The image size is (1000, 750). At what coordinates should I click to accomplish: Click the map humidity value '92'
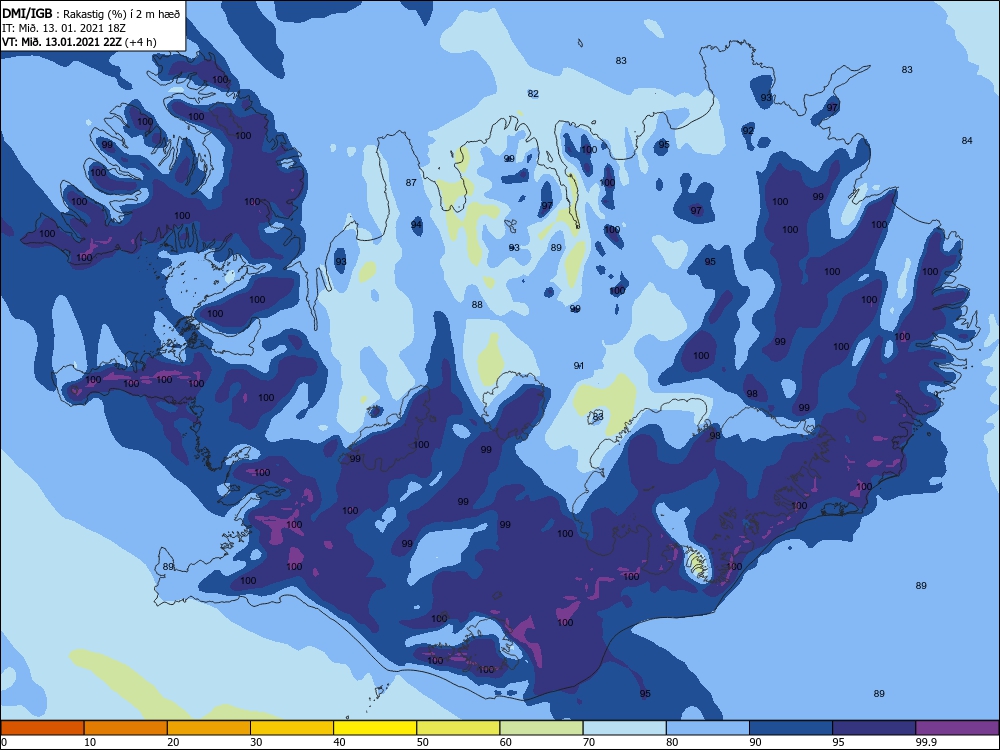(x=748, y=130)
